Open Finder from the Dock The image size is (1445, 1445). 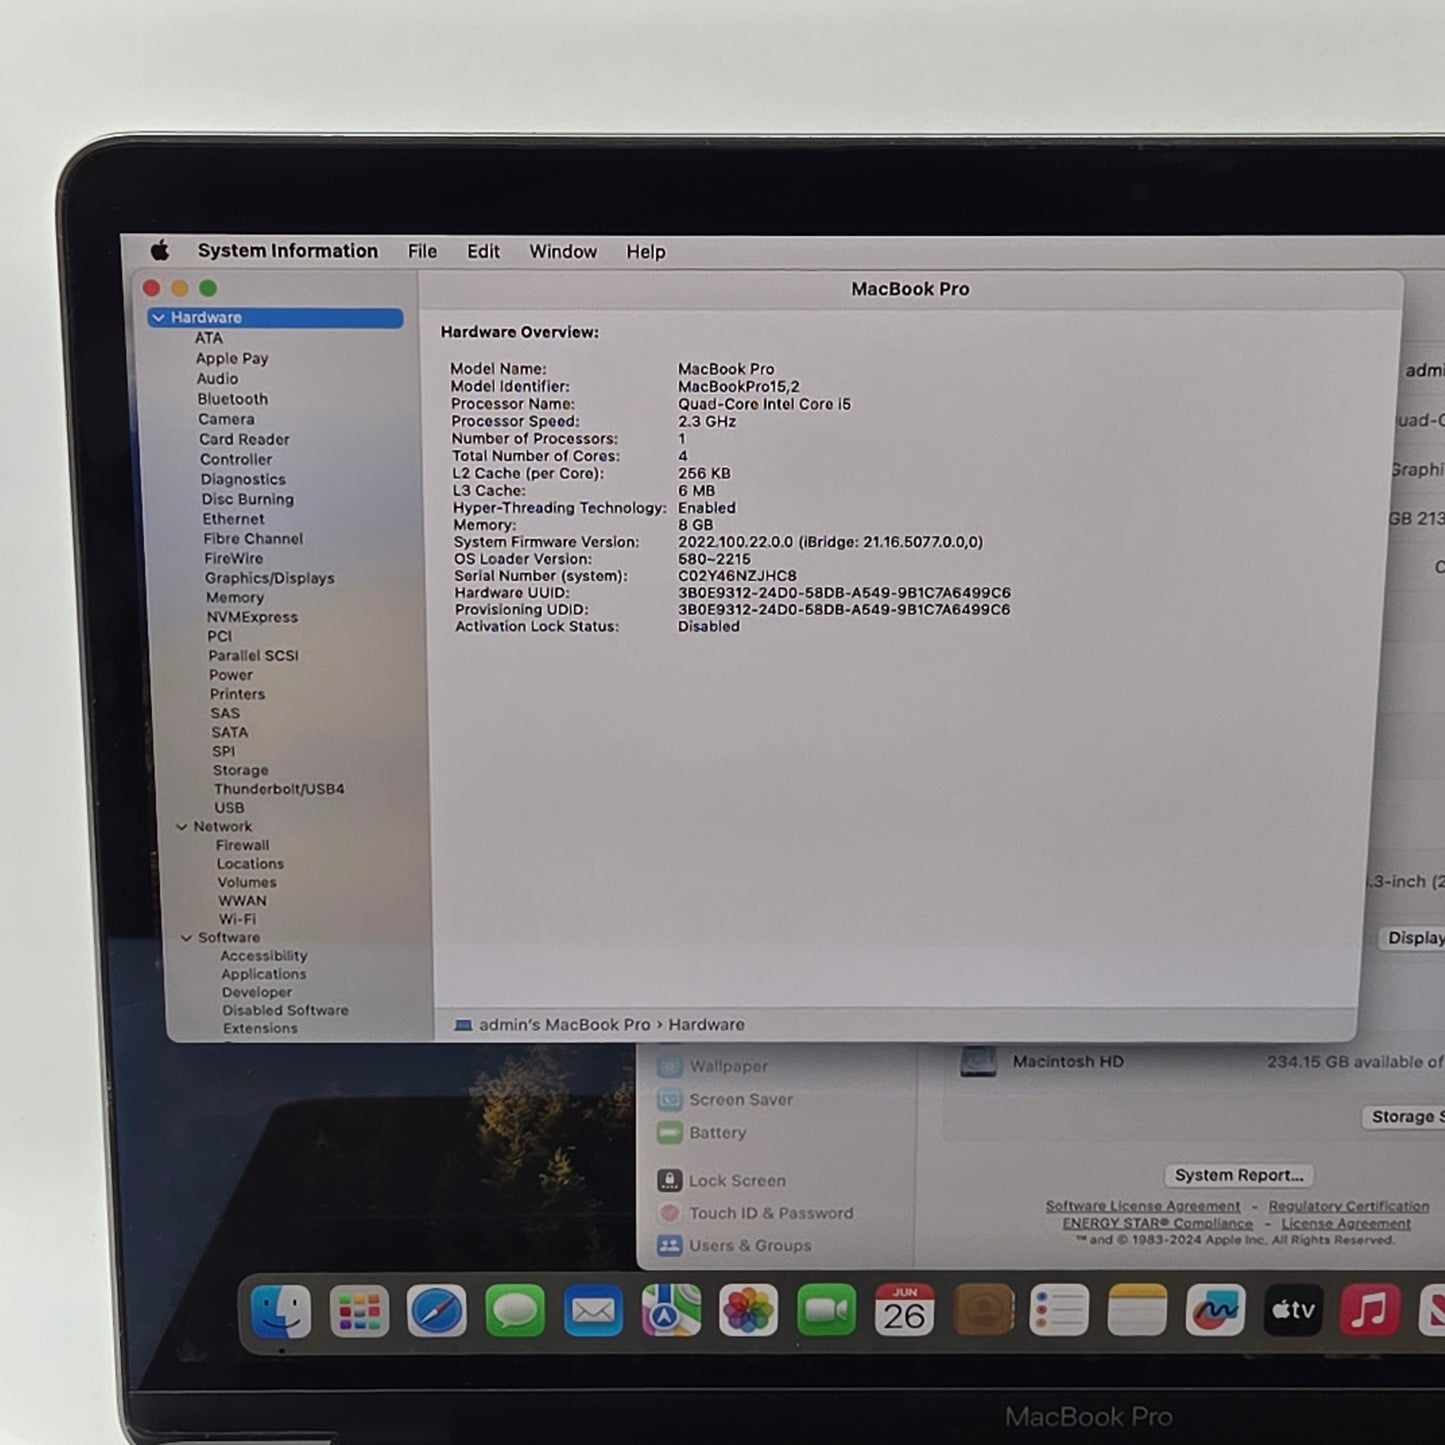point(281,1311)
